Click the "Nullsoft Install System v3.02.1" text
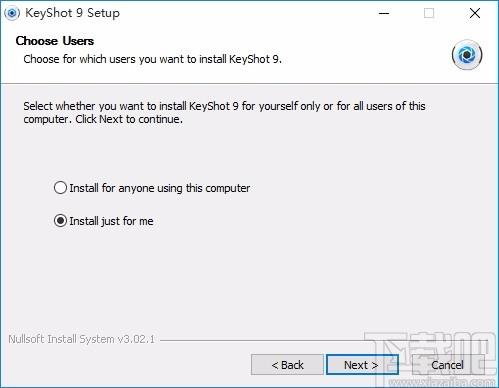The height and width of the screenshot is (388, 499). 82,339
